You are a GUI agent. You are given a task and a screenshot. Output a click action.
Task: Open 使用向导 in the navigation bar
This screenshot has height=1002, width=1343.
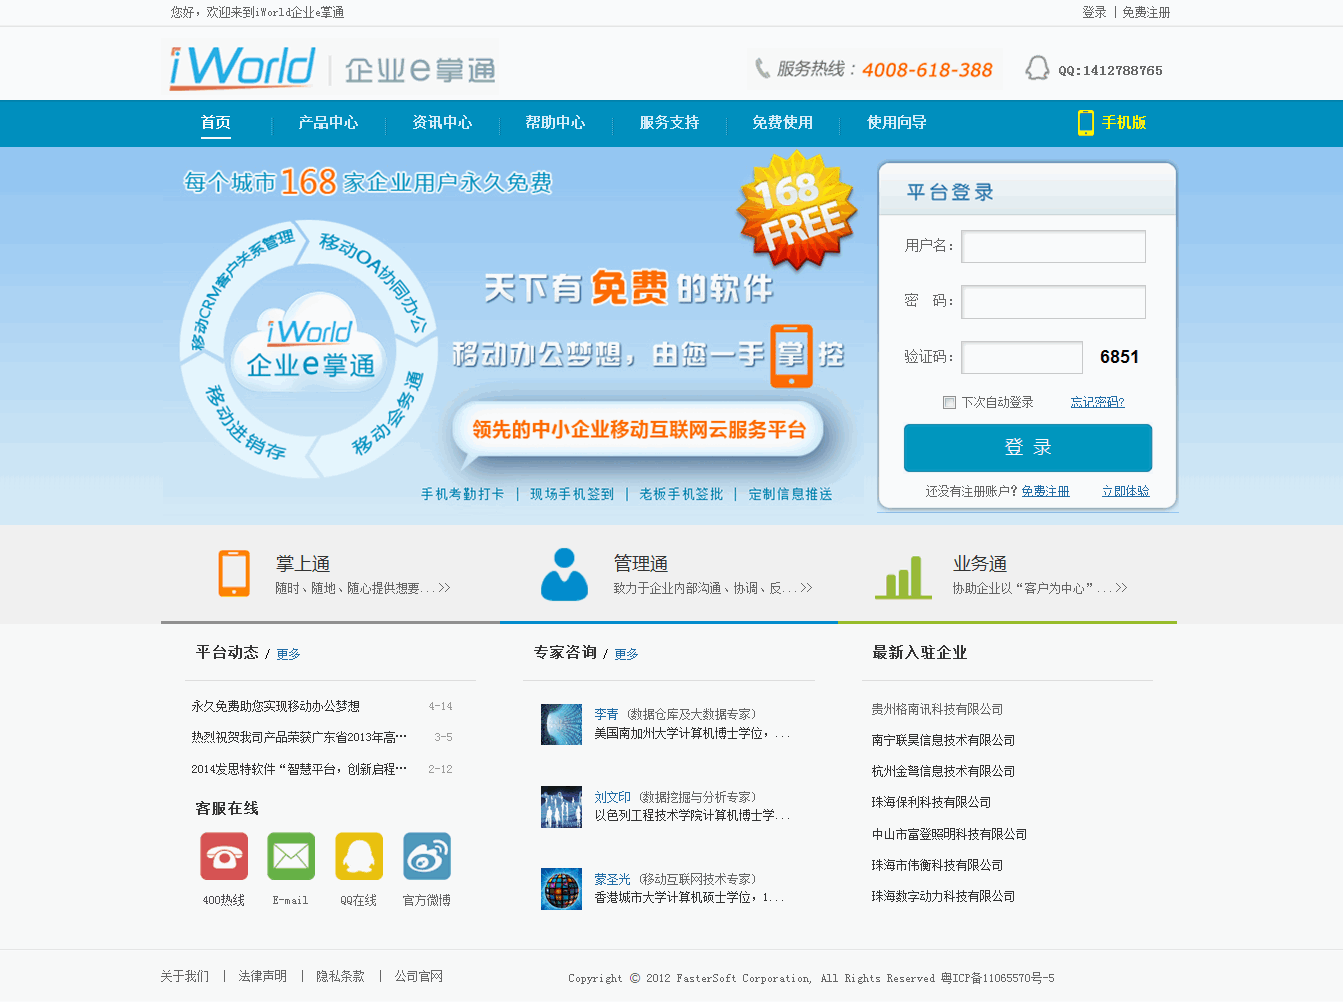896,123
